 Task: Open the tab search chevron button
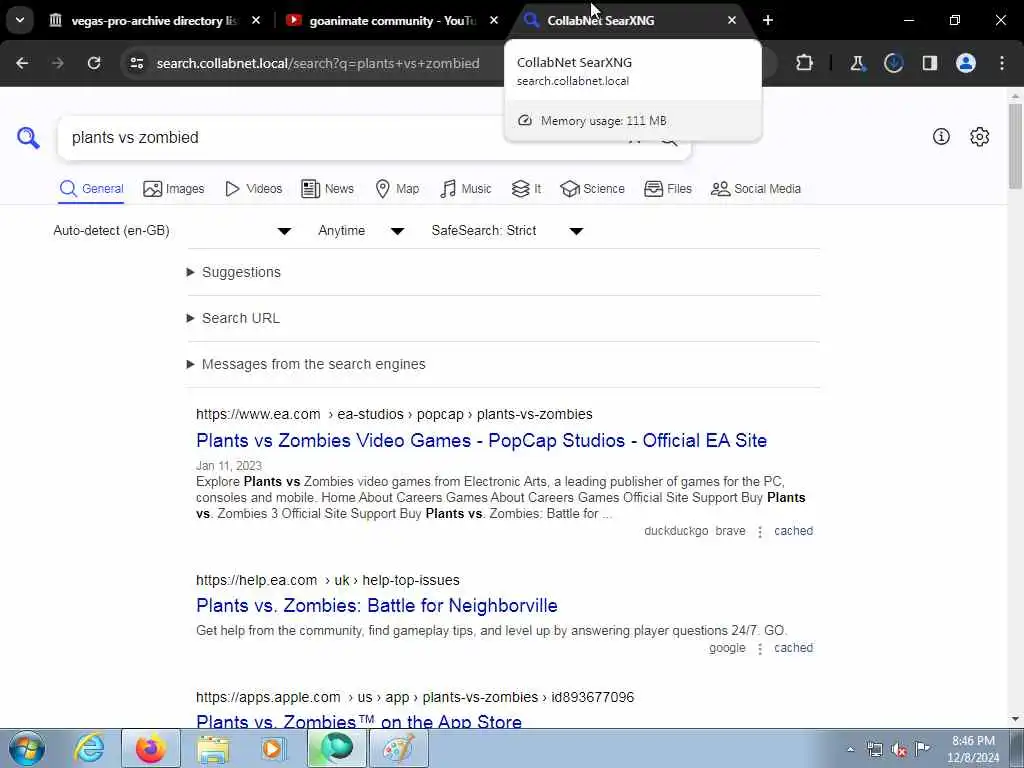(x=20, y=20)
